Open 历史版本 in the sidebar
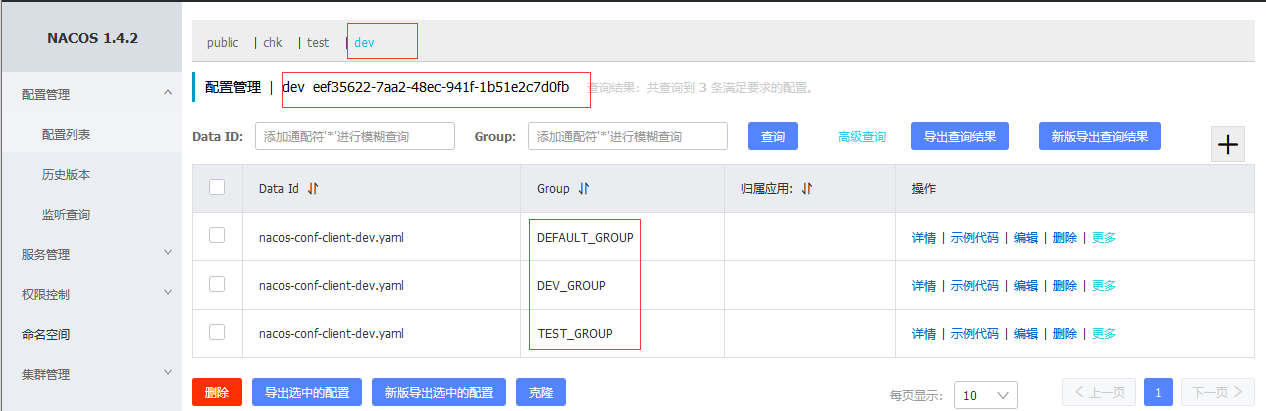The height and width of the screenshot is (411, 1266). coord(66,175)
